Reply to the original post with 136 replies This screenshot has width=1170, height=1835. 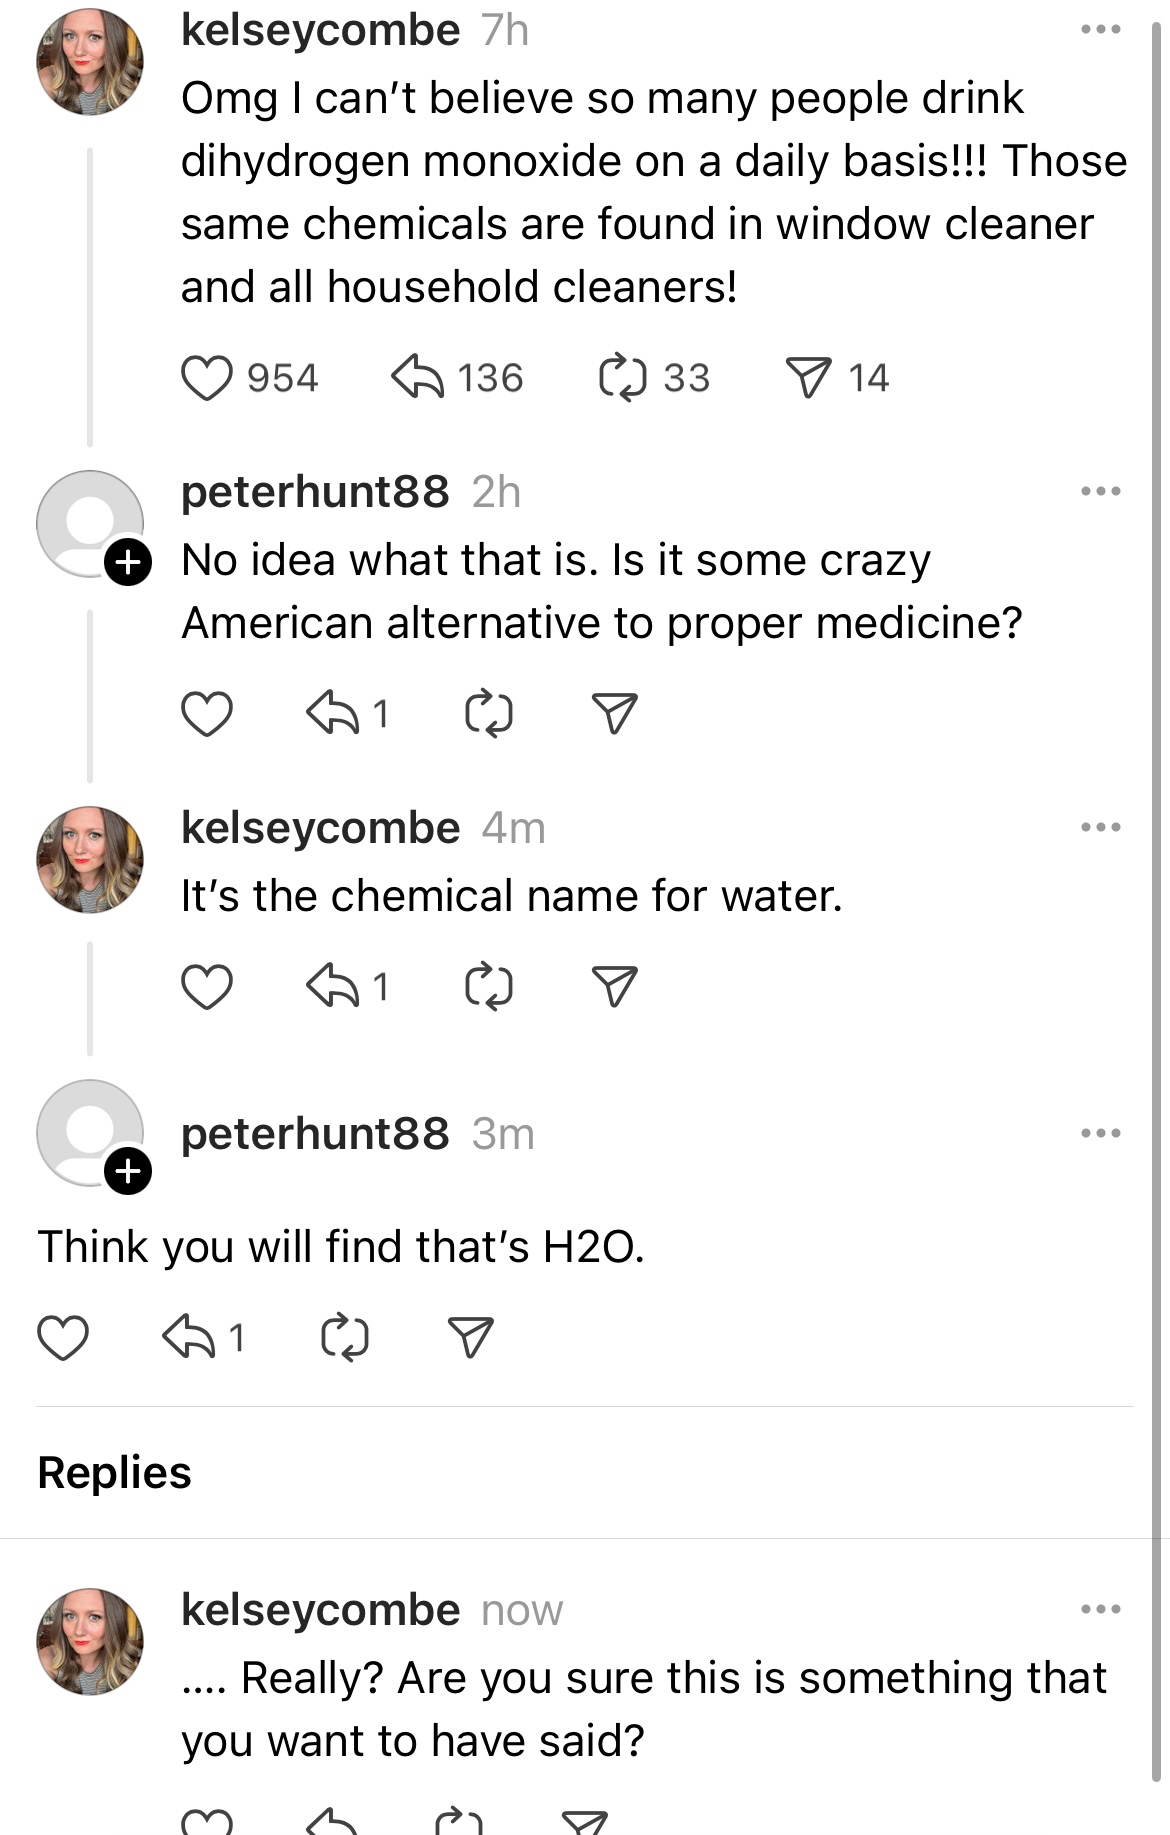pyautogui.click(x=417, y=378)
